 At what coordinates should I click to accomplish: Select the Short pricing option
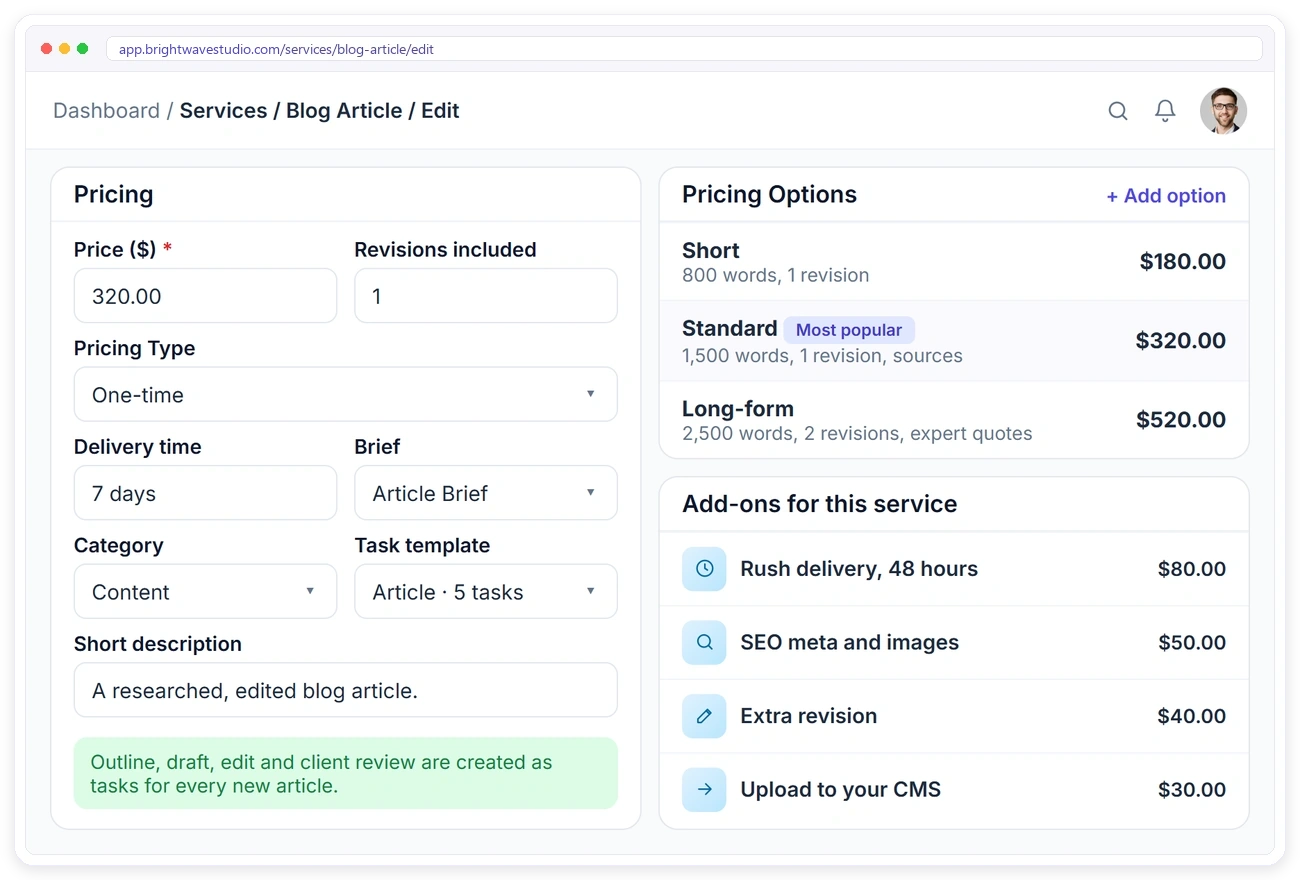pos(954,262)
